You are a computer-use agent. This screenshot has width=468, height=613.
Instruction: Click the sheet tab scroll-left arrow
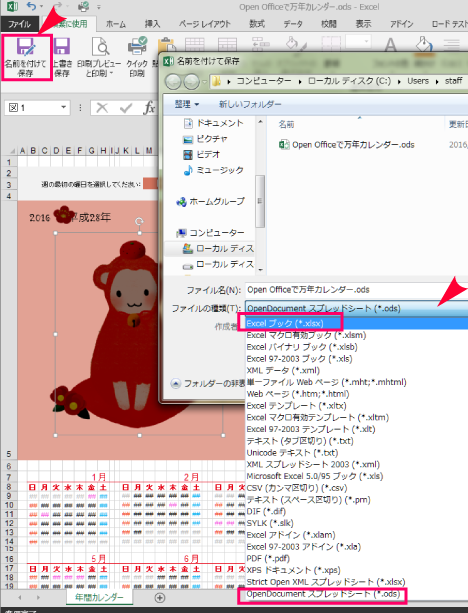(20, 597)
